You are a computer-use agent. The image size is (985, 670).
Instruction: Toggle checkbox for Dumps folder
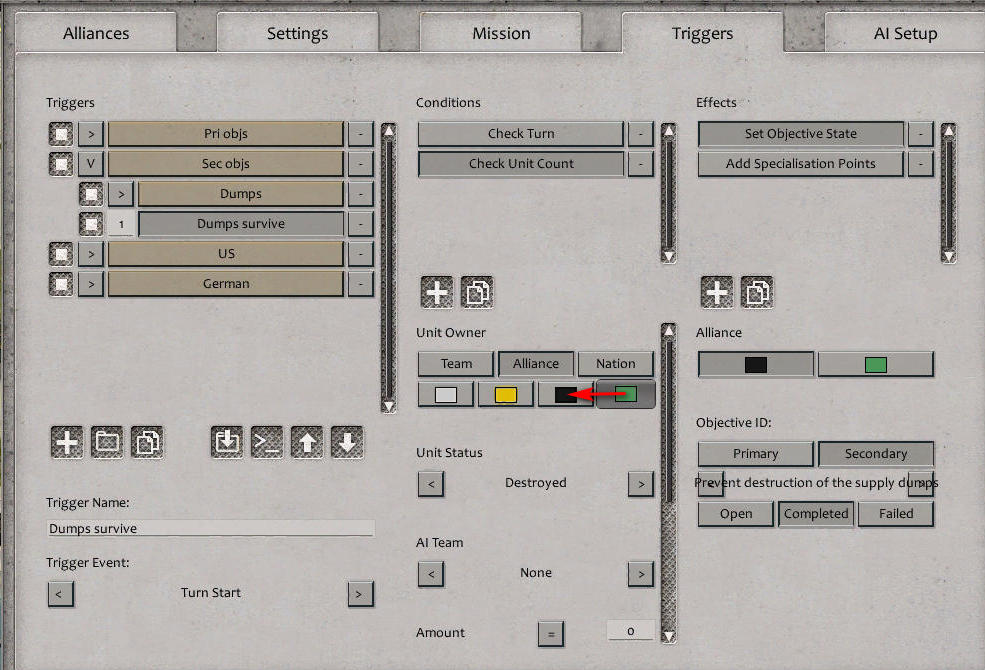click(91, 194)
